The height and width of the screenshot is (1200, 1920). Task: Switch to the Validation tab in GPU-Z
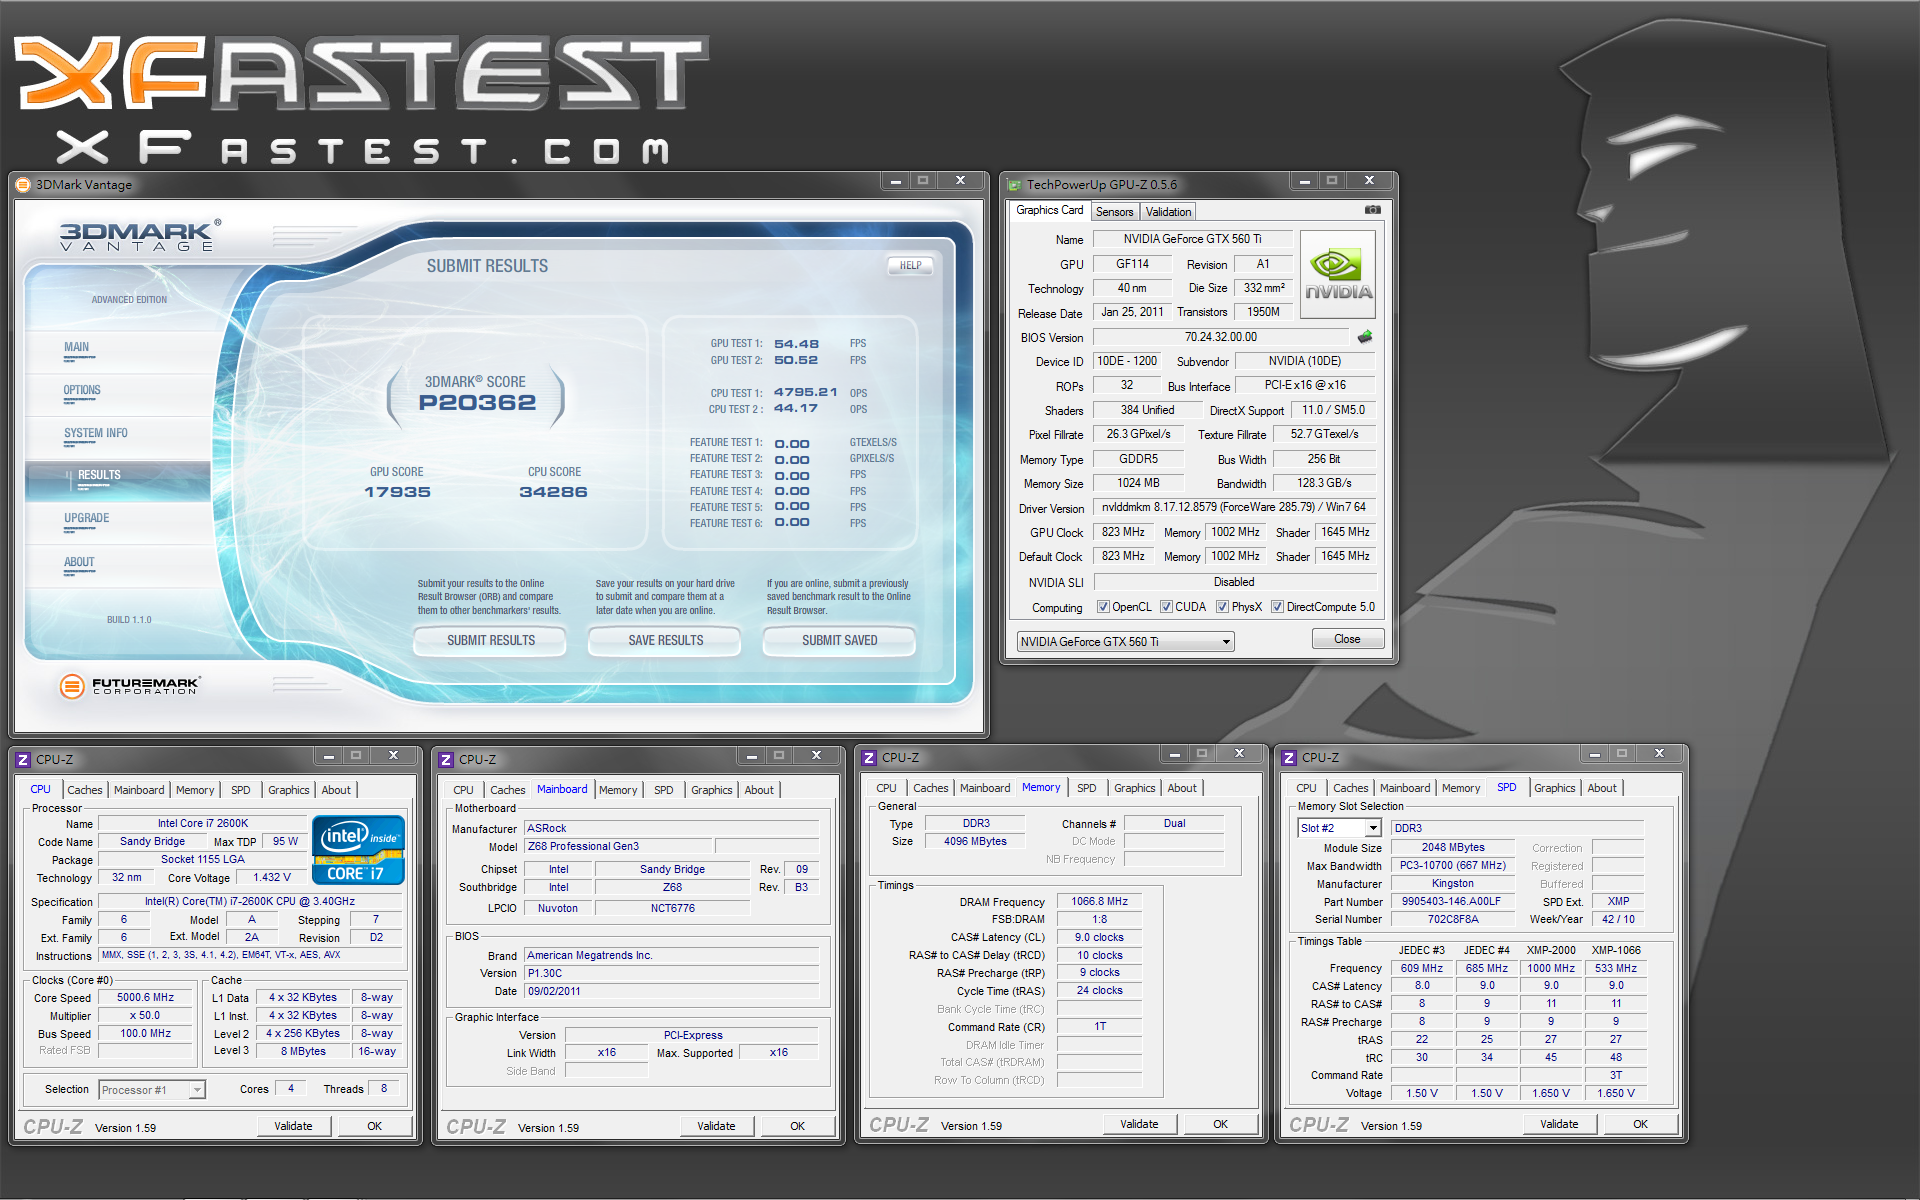1168,212
